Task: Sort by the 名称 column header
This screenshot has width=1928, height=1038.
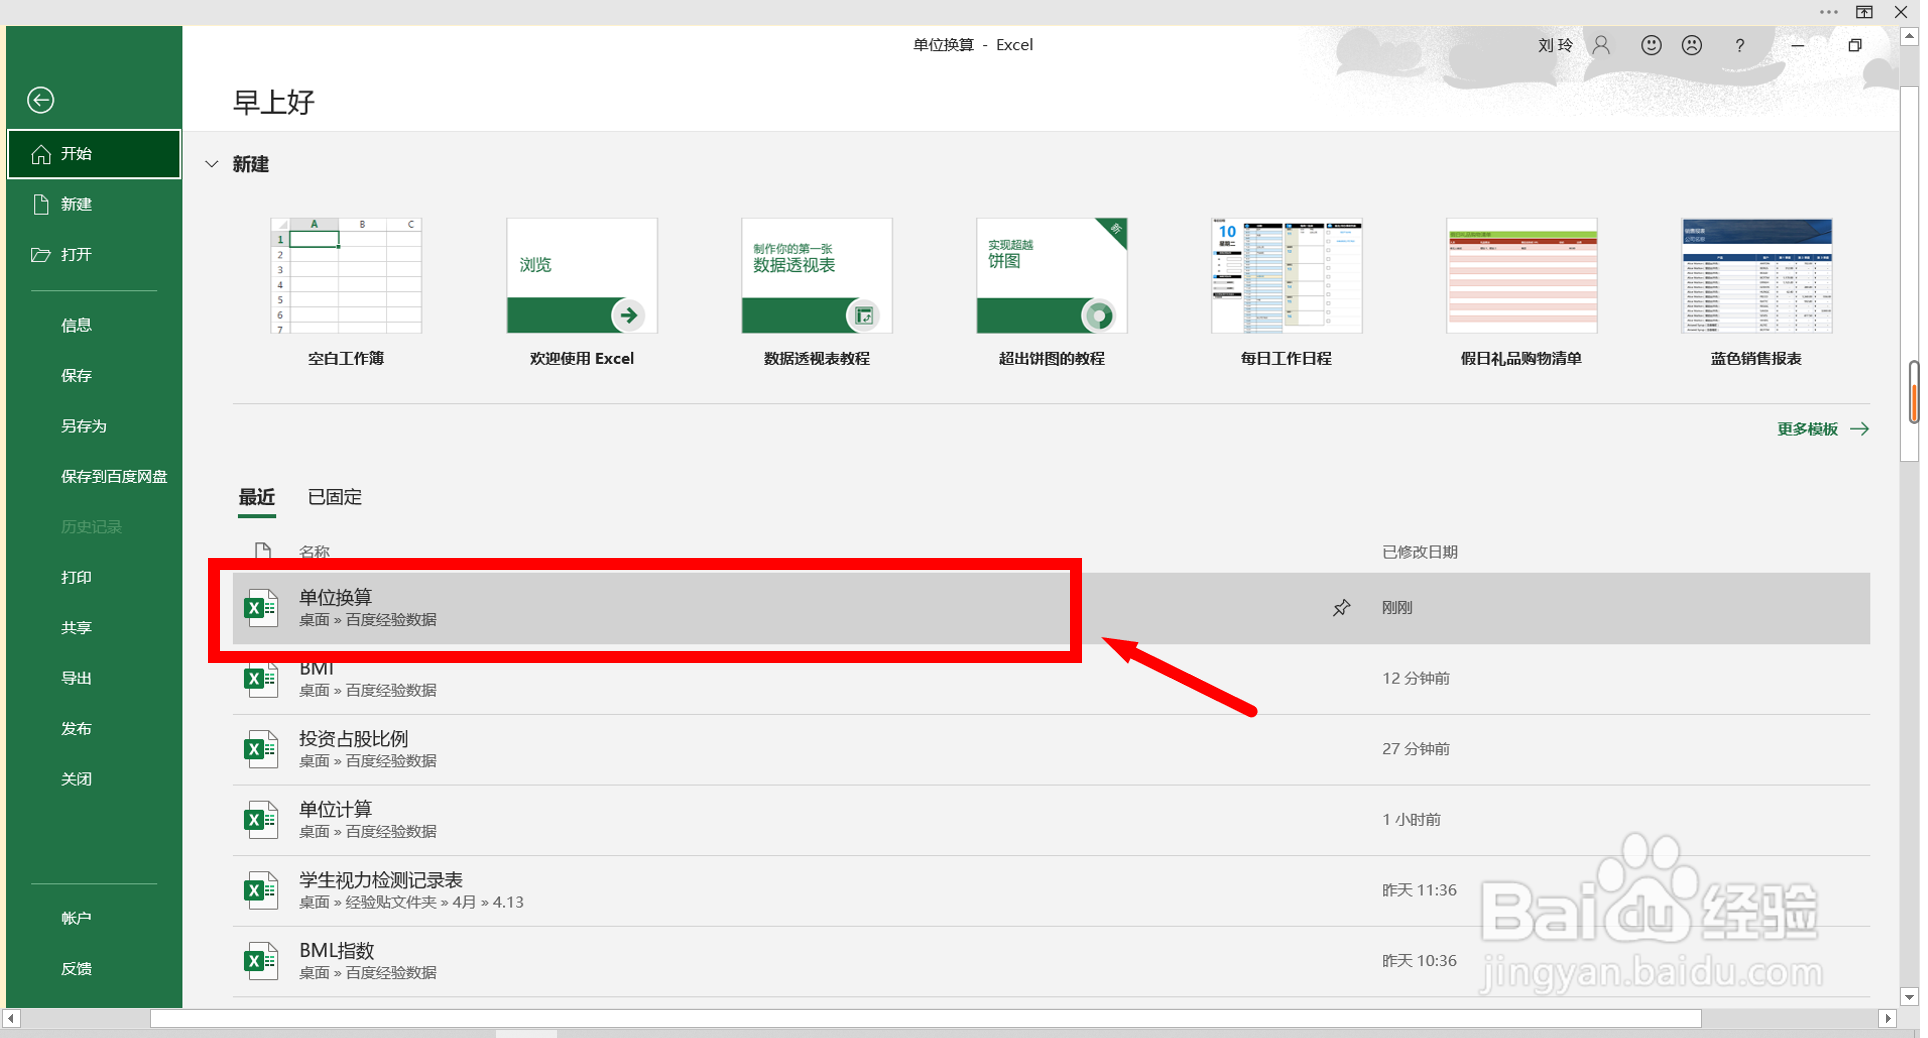Action: pyautogui.click(x=314, y=552)
